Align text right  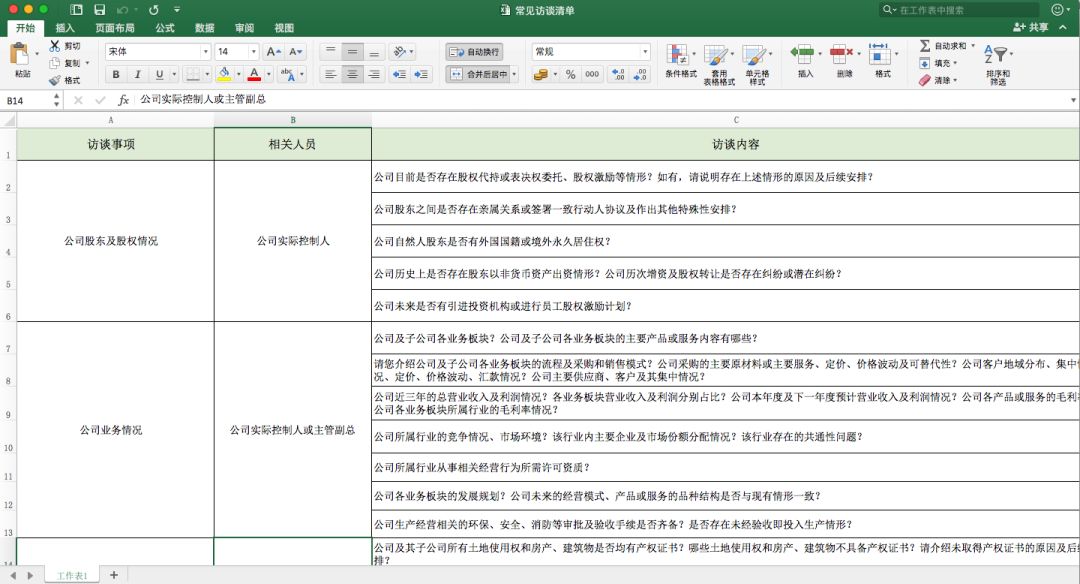[374, 74]
